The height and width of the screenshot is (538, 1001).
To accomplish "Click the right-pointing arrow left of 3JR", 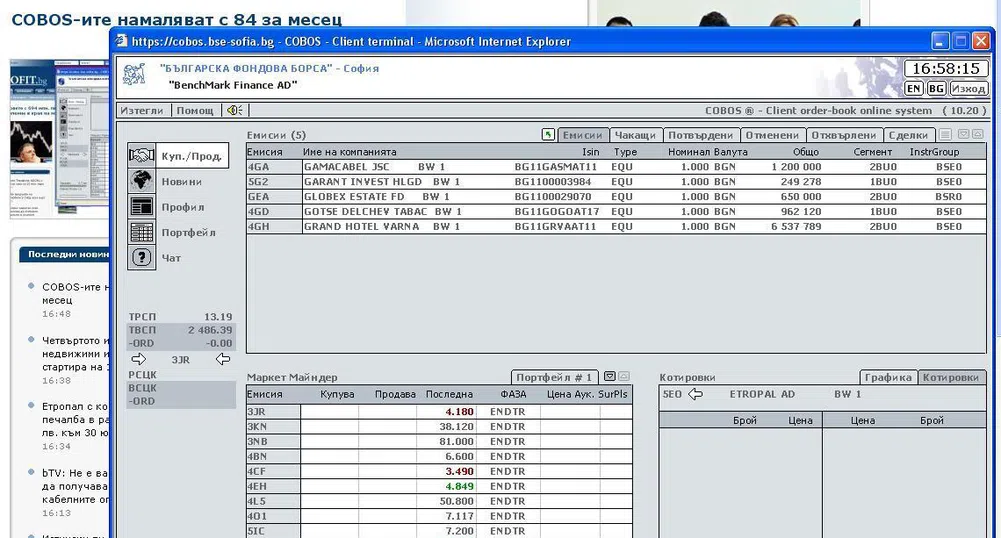I will click(x=139, y=359).
